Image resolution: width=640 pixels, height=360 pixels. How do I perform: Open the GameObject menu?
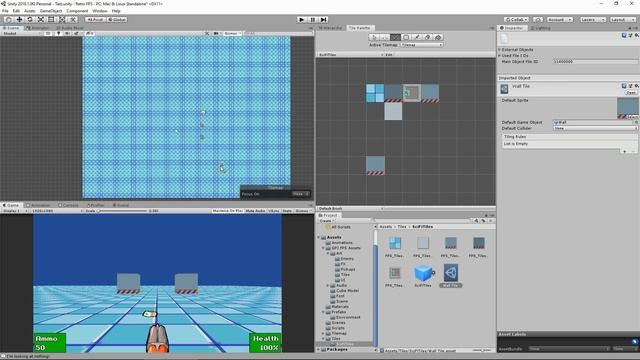(51, 11)
